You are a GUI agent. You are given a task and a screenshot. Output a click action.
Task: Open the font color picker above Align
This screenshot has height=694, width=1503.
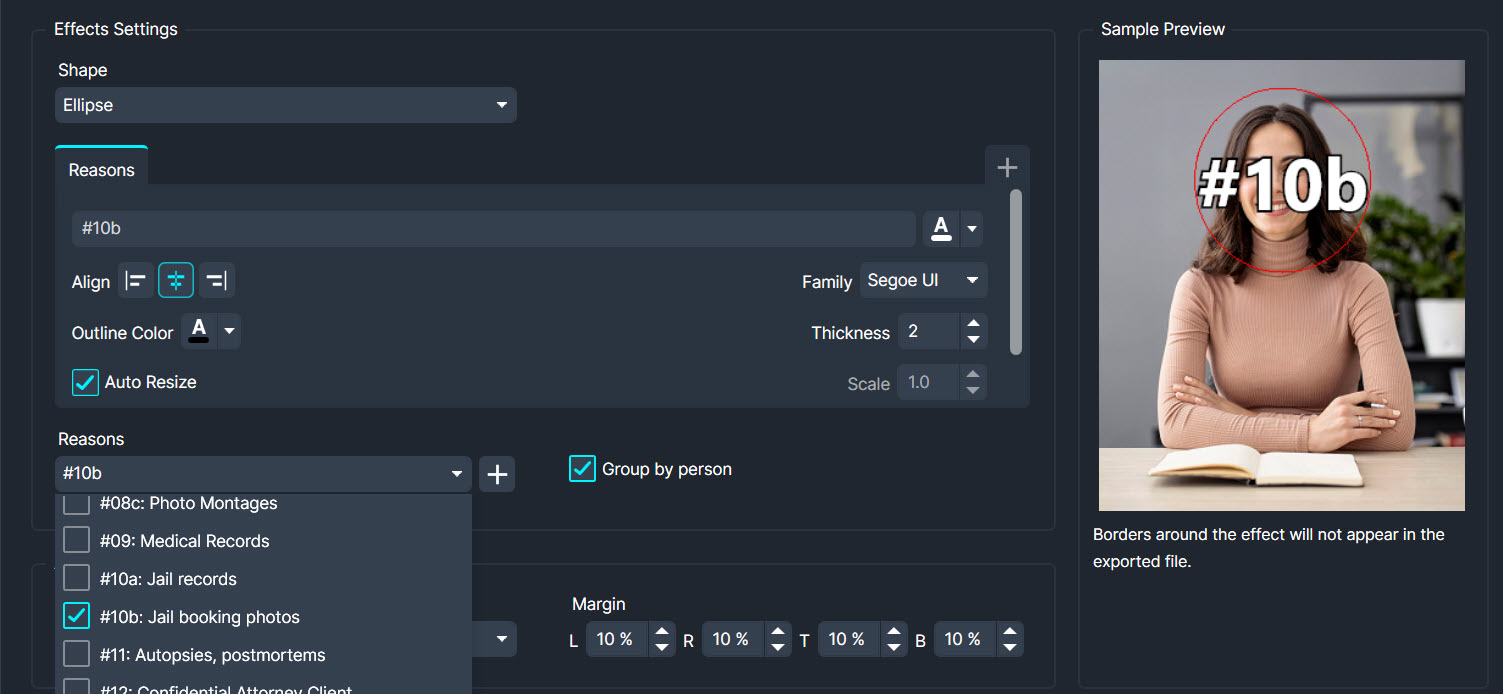pyautogui.click(x=940, y=228)
